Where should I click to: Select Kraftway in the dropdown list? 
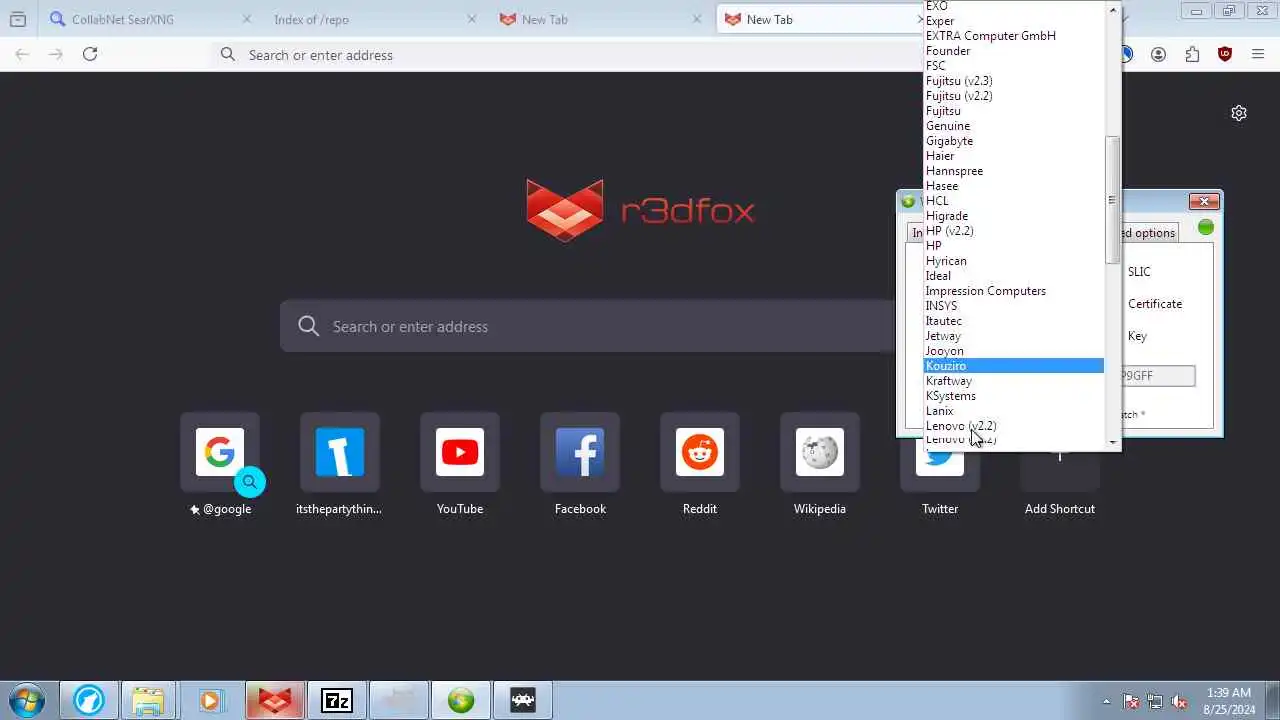(1013, 381)
